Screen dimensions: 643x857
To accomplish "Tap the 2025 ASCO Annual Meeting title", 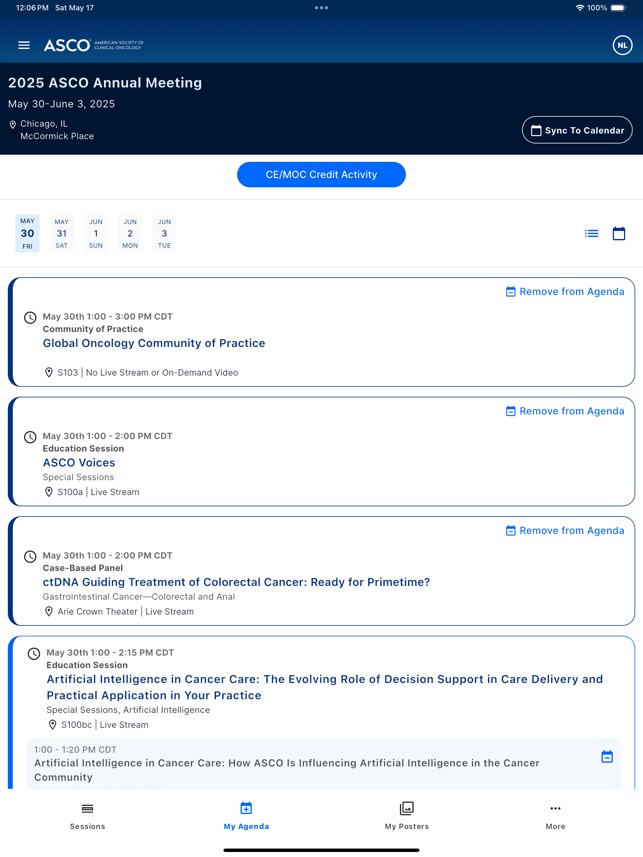I will coord(105,83).
